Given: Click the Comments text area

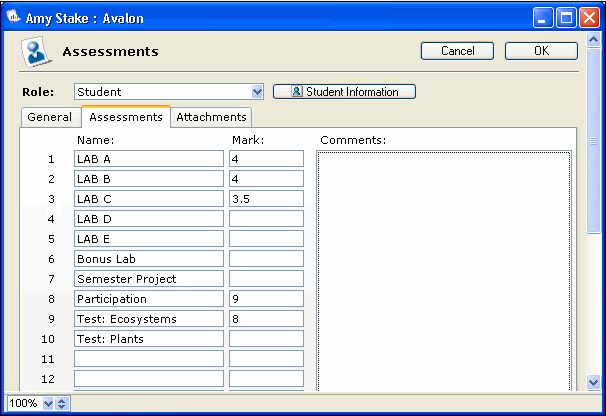Looking at the screenshot, I should click(x=444, y=270).
